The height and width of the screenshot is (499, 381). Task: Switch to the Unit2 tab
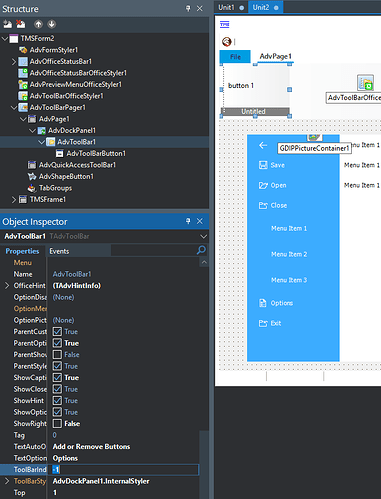265,7
